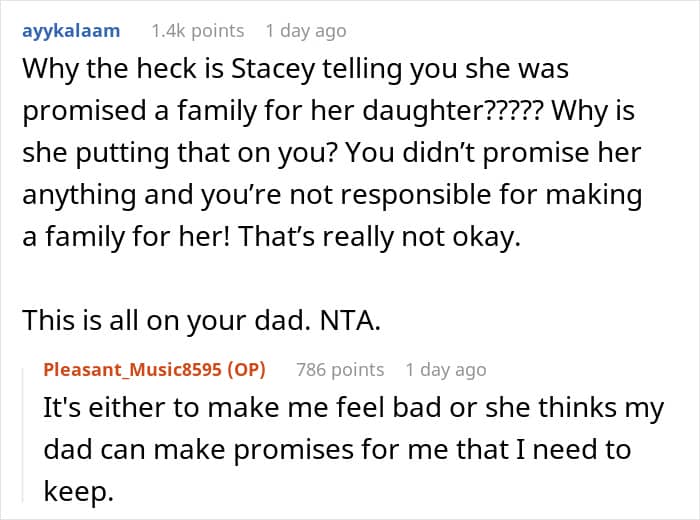700x520 pixels.
Task: Open the top comment's '1 day ago' permalink
Action: 306,32
